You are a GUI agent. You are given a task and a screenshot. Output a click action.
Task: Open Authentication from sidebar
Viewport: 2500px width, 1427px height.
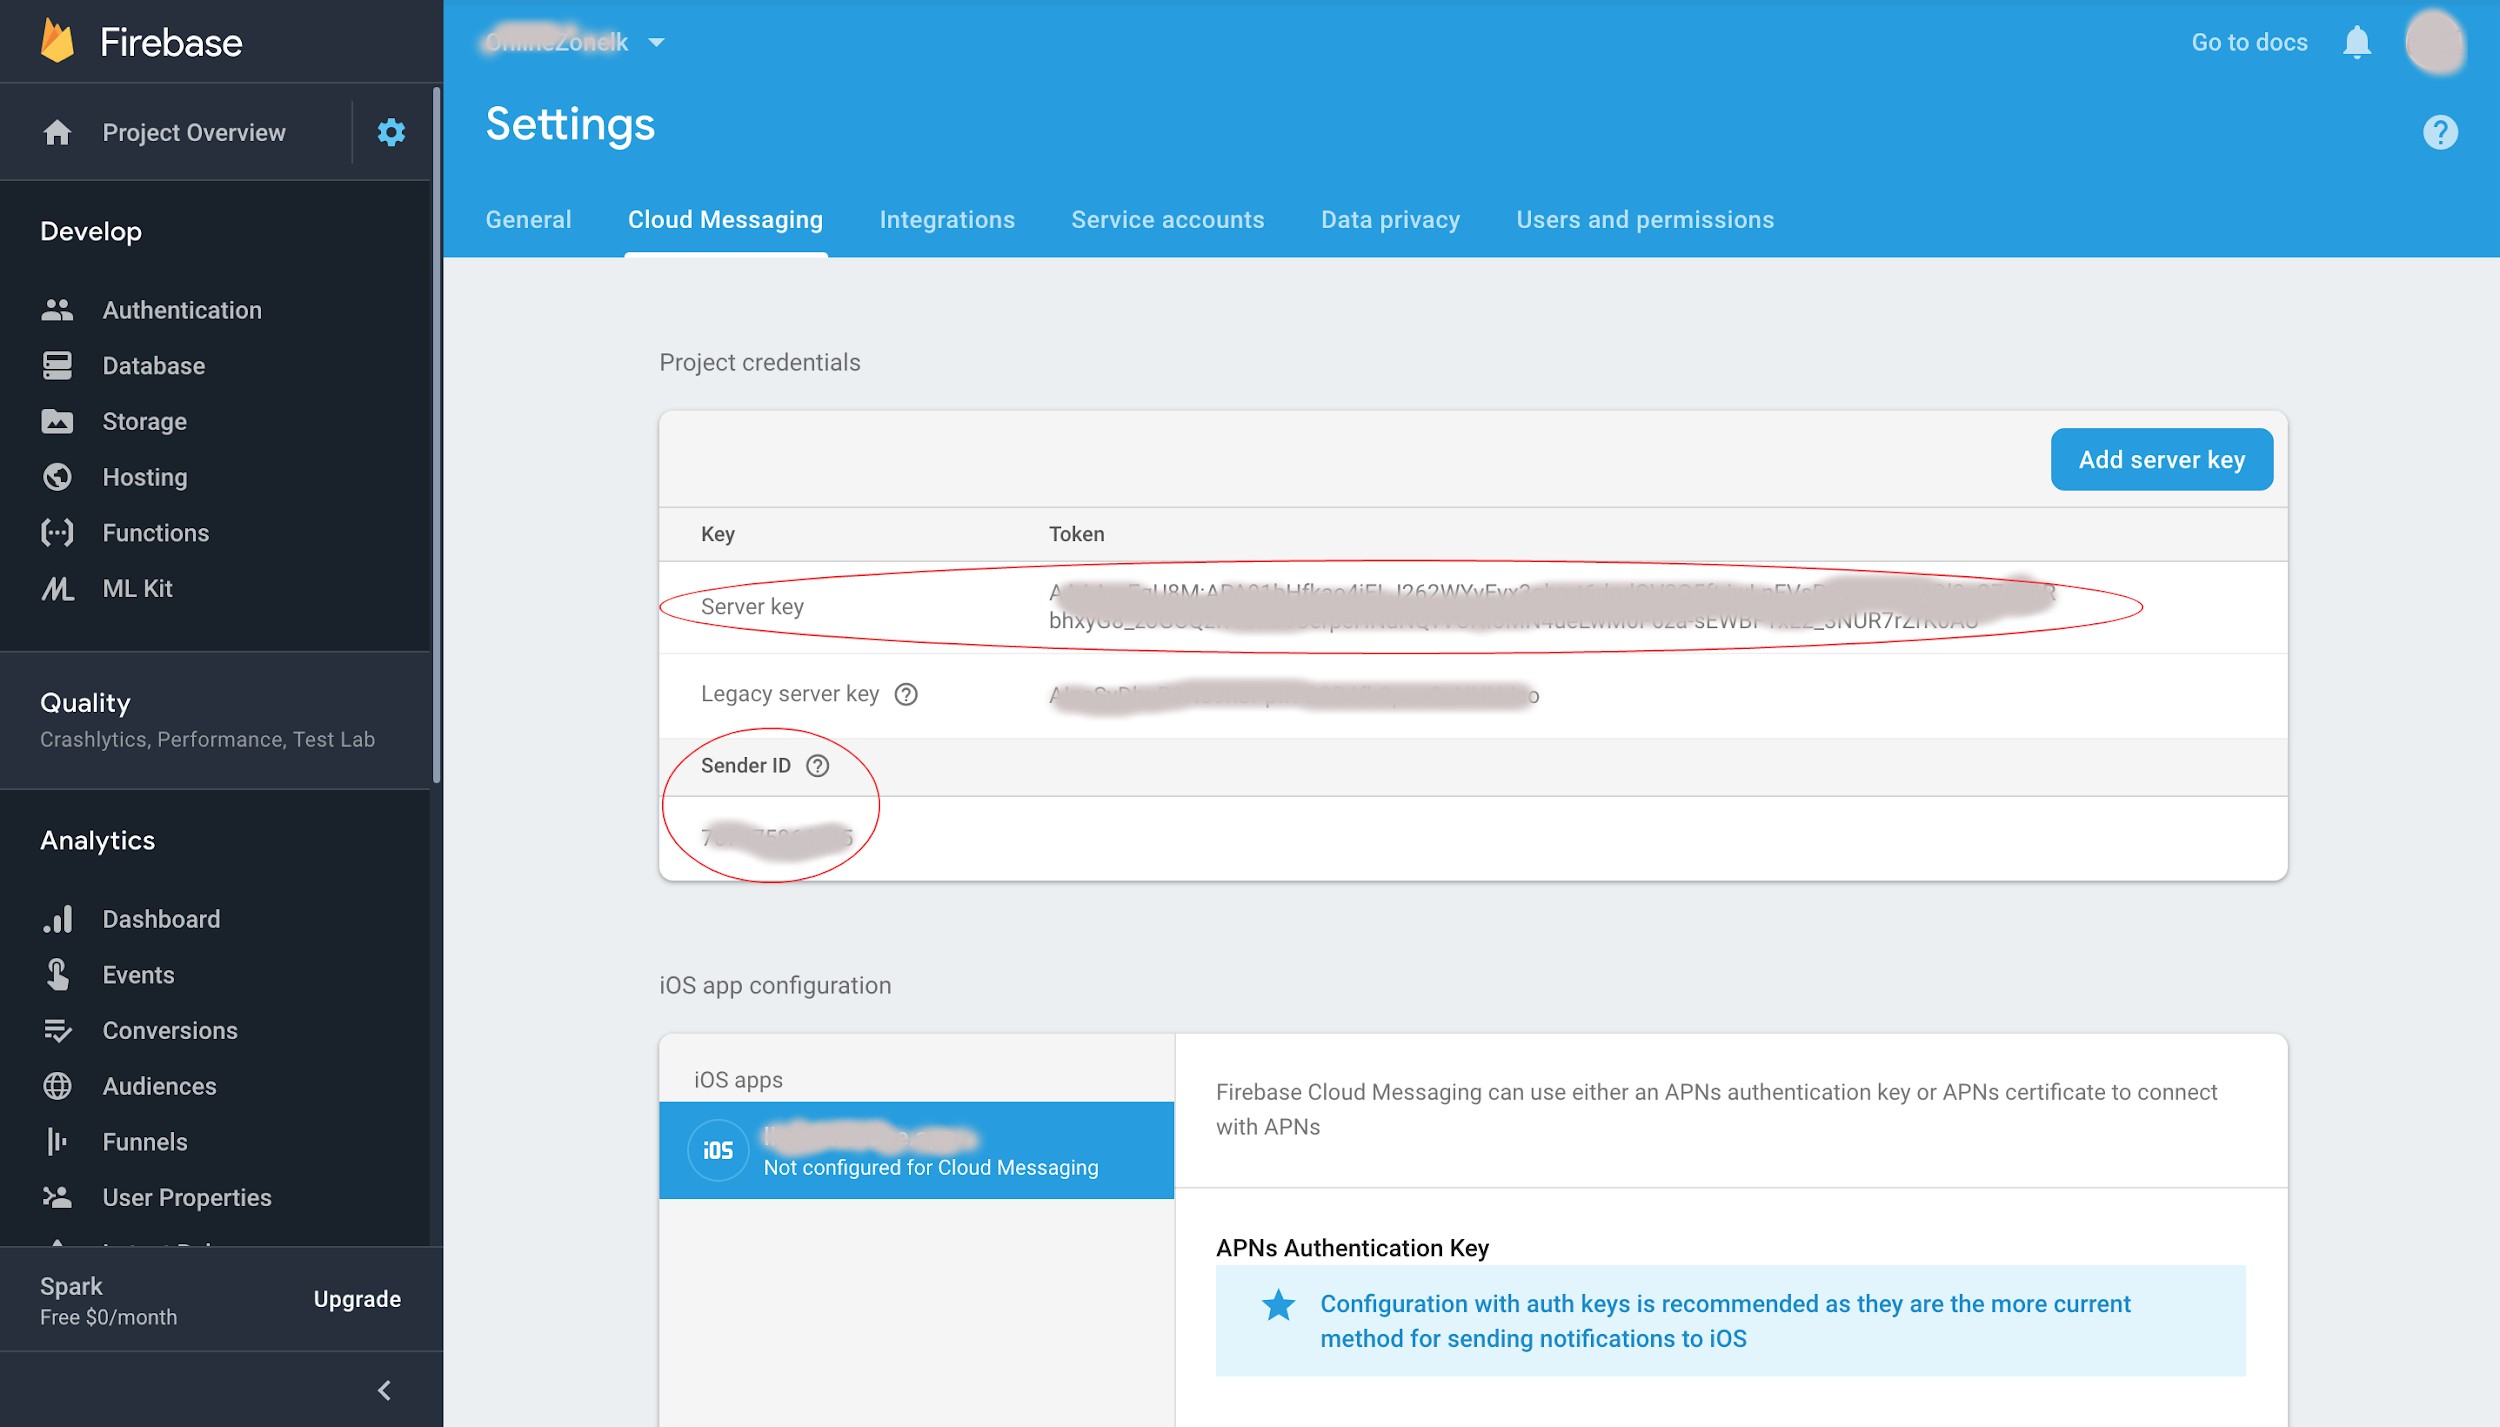181,310
